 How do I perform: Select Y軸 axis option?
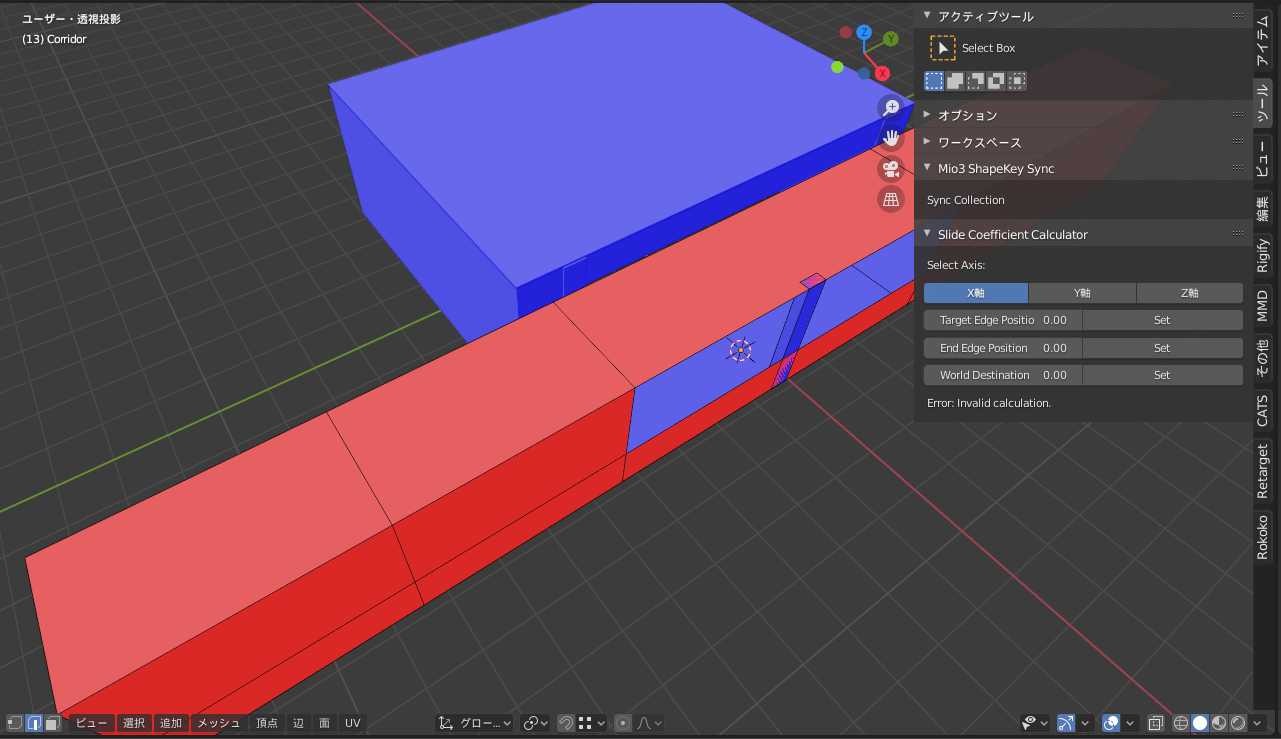pos(1082,293)
